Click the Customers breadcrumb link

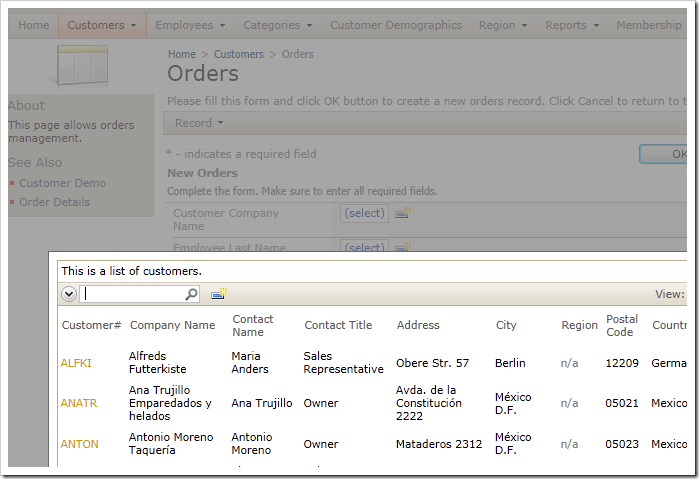pos(238,54)
